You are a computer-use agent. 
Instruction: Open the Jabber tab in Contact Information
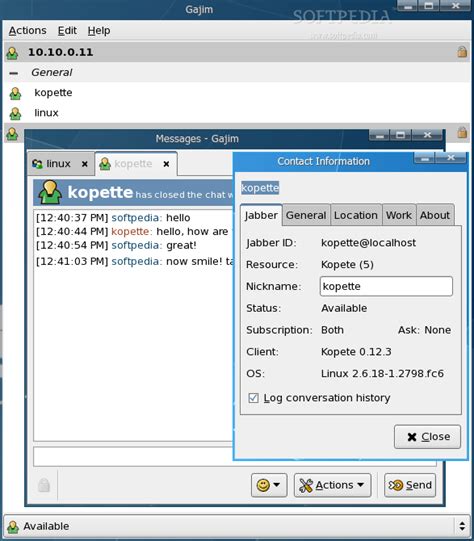pyautogui.click(x=261, y=215)
